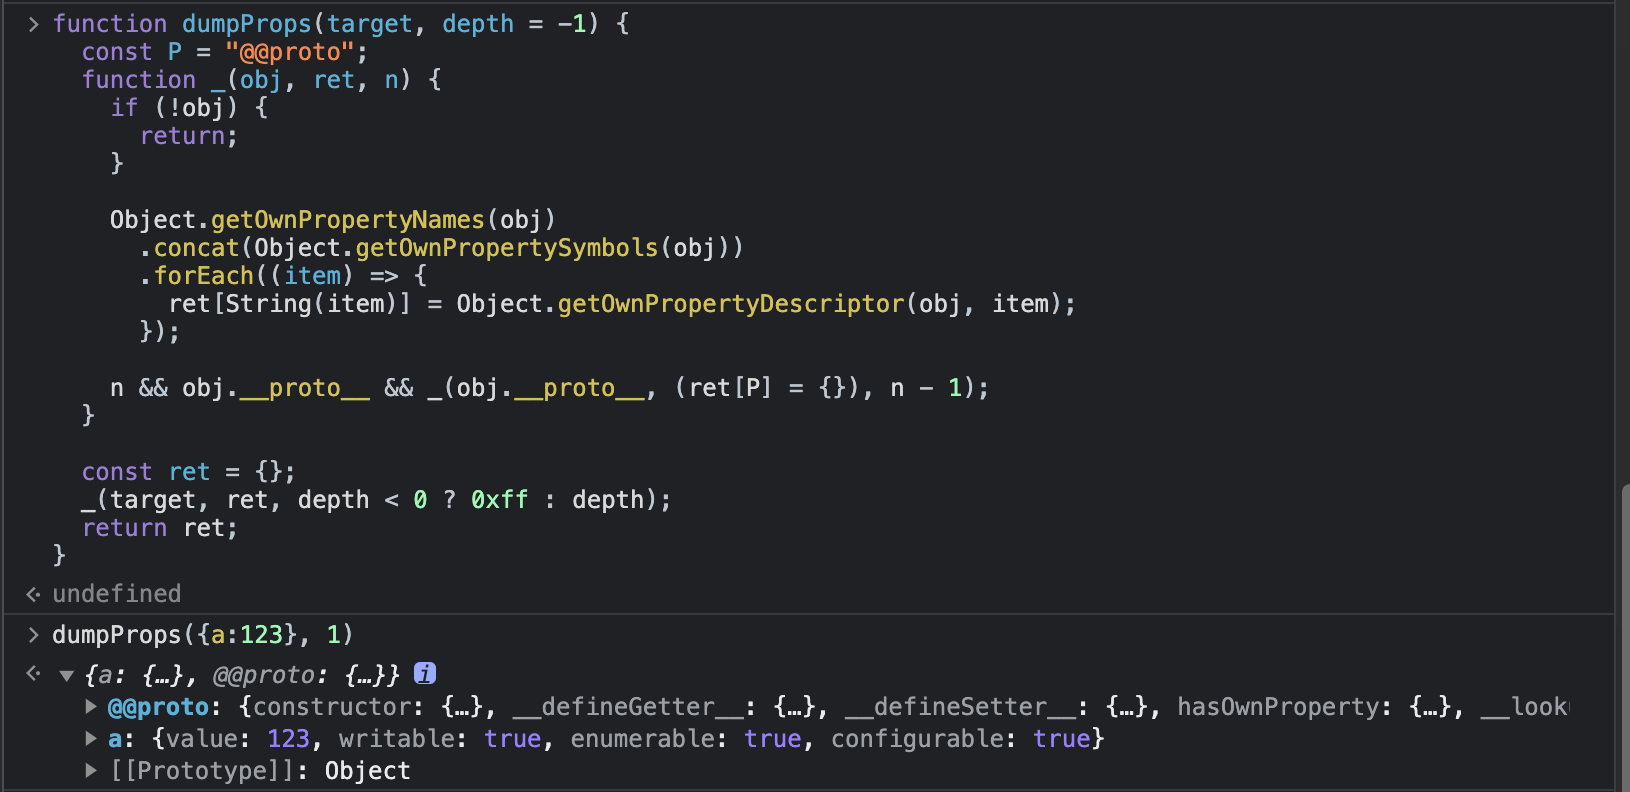This screenshot has height=792, width=1630.
Task: Click the vertical console scrollbar
Action: [1622, 630]
